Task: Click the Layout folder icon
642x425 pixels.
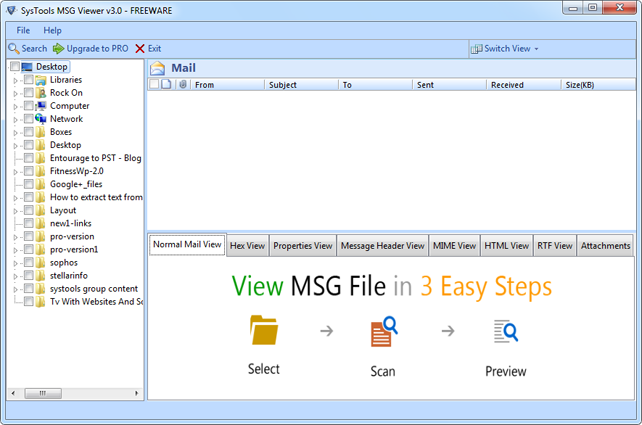Action: tap(41, 210)
